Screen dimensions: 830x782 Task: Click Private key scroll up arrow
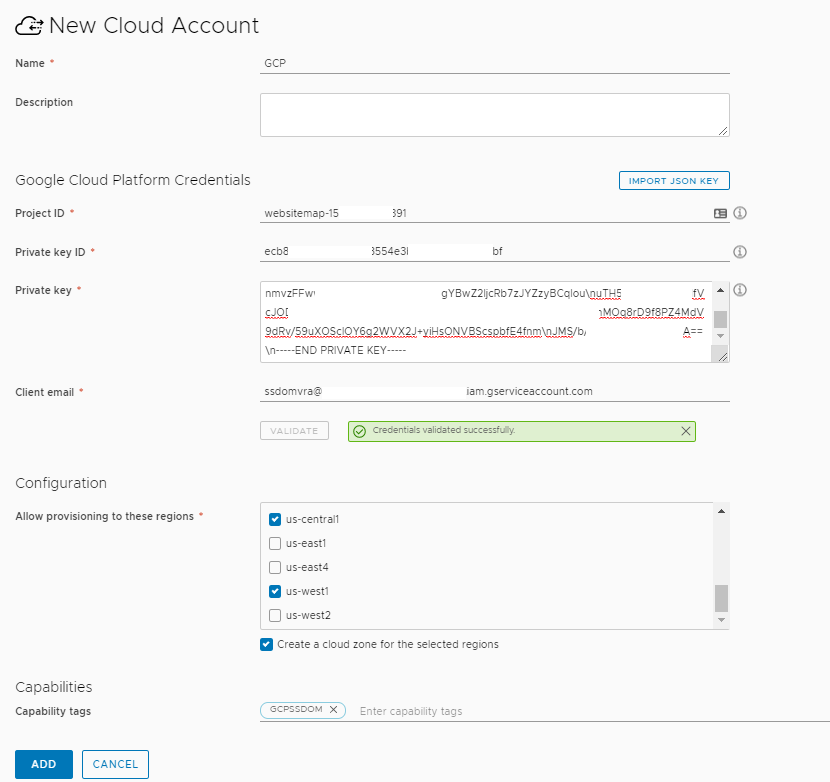(720, 290)
